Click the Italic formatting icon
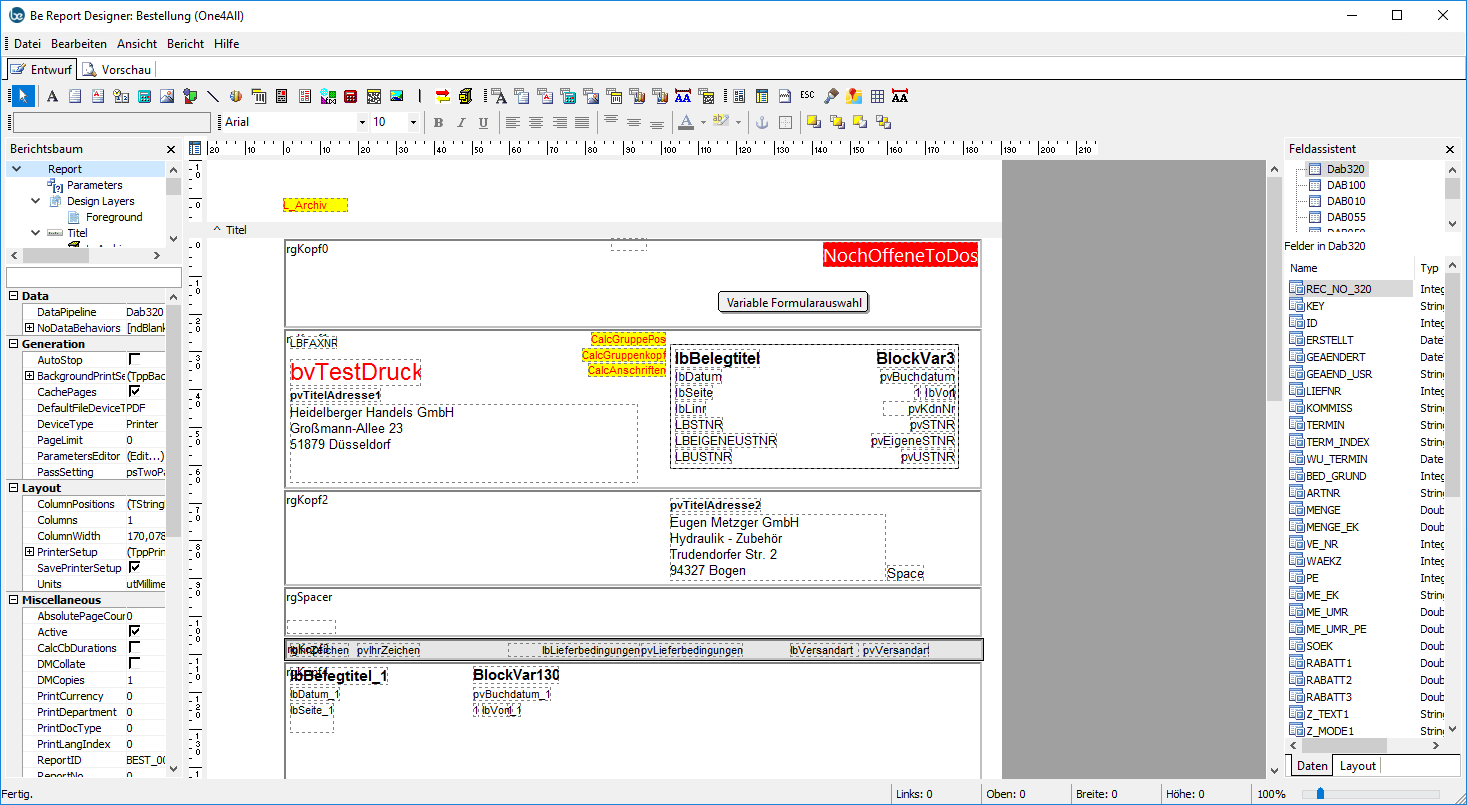This screenshot has width=1467, height=805. [461, 122]
